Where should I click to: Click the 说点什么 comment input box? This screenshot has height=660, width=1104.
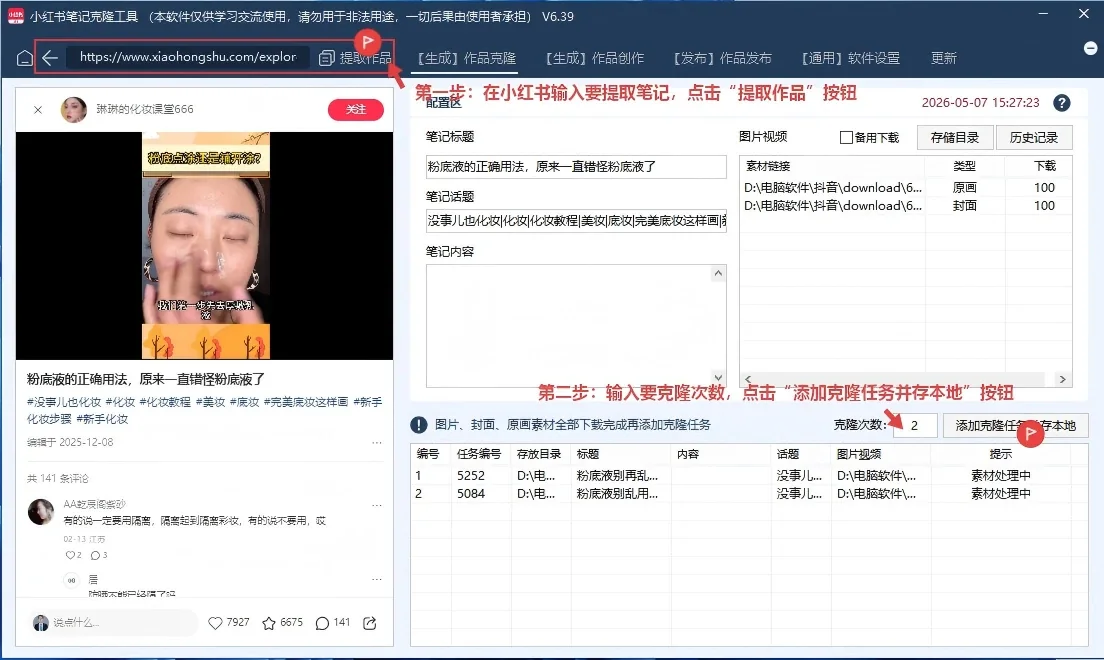tap(115, 623)
